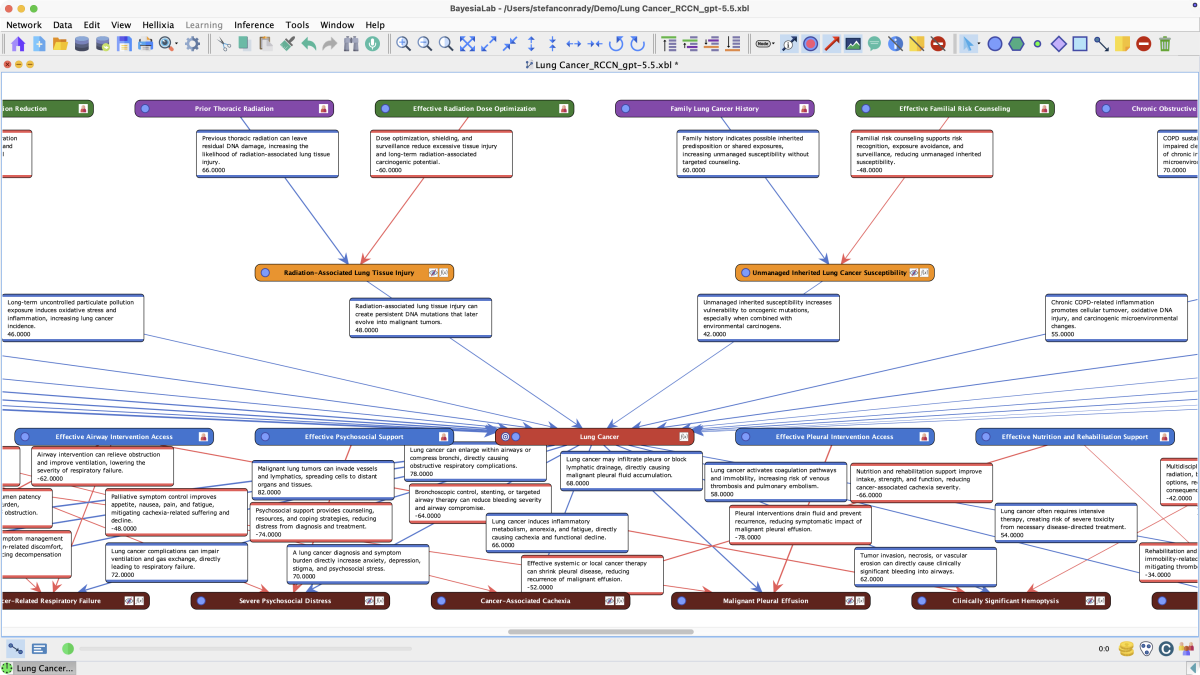Screen dimensions: 1200x675
Task: Click the "48.0000" value under Radiation-associated injury comment
Action: point(367,330)
